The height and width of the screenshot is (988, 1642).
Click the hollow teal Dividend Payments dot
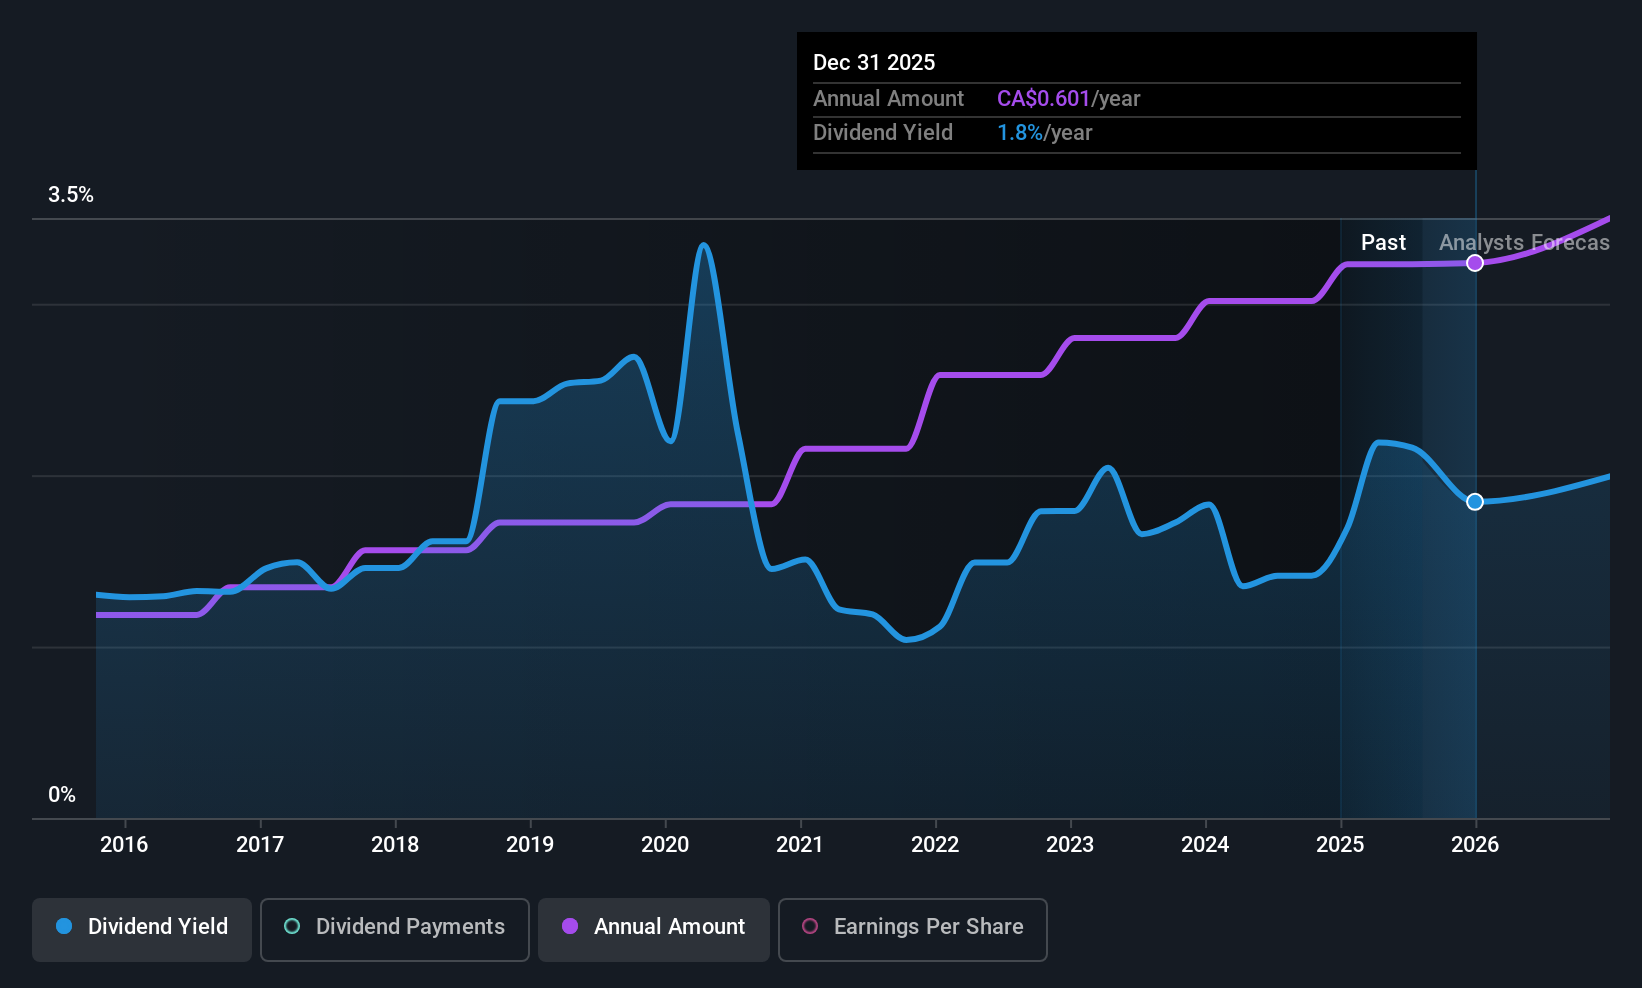coord(292,927)
